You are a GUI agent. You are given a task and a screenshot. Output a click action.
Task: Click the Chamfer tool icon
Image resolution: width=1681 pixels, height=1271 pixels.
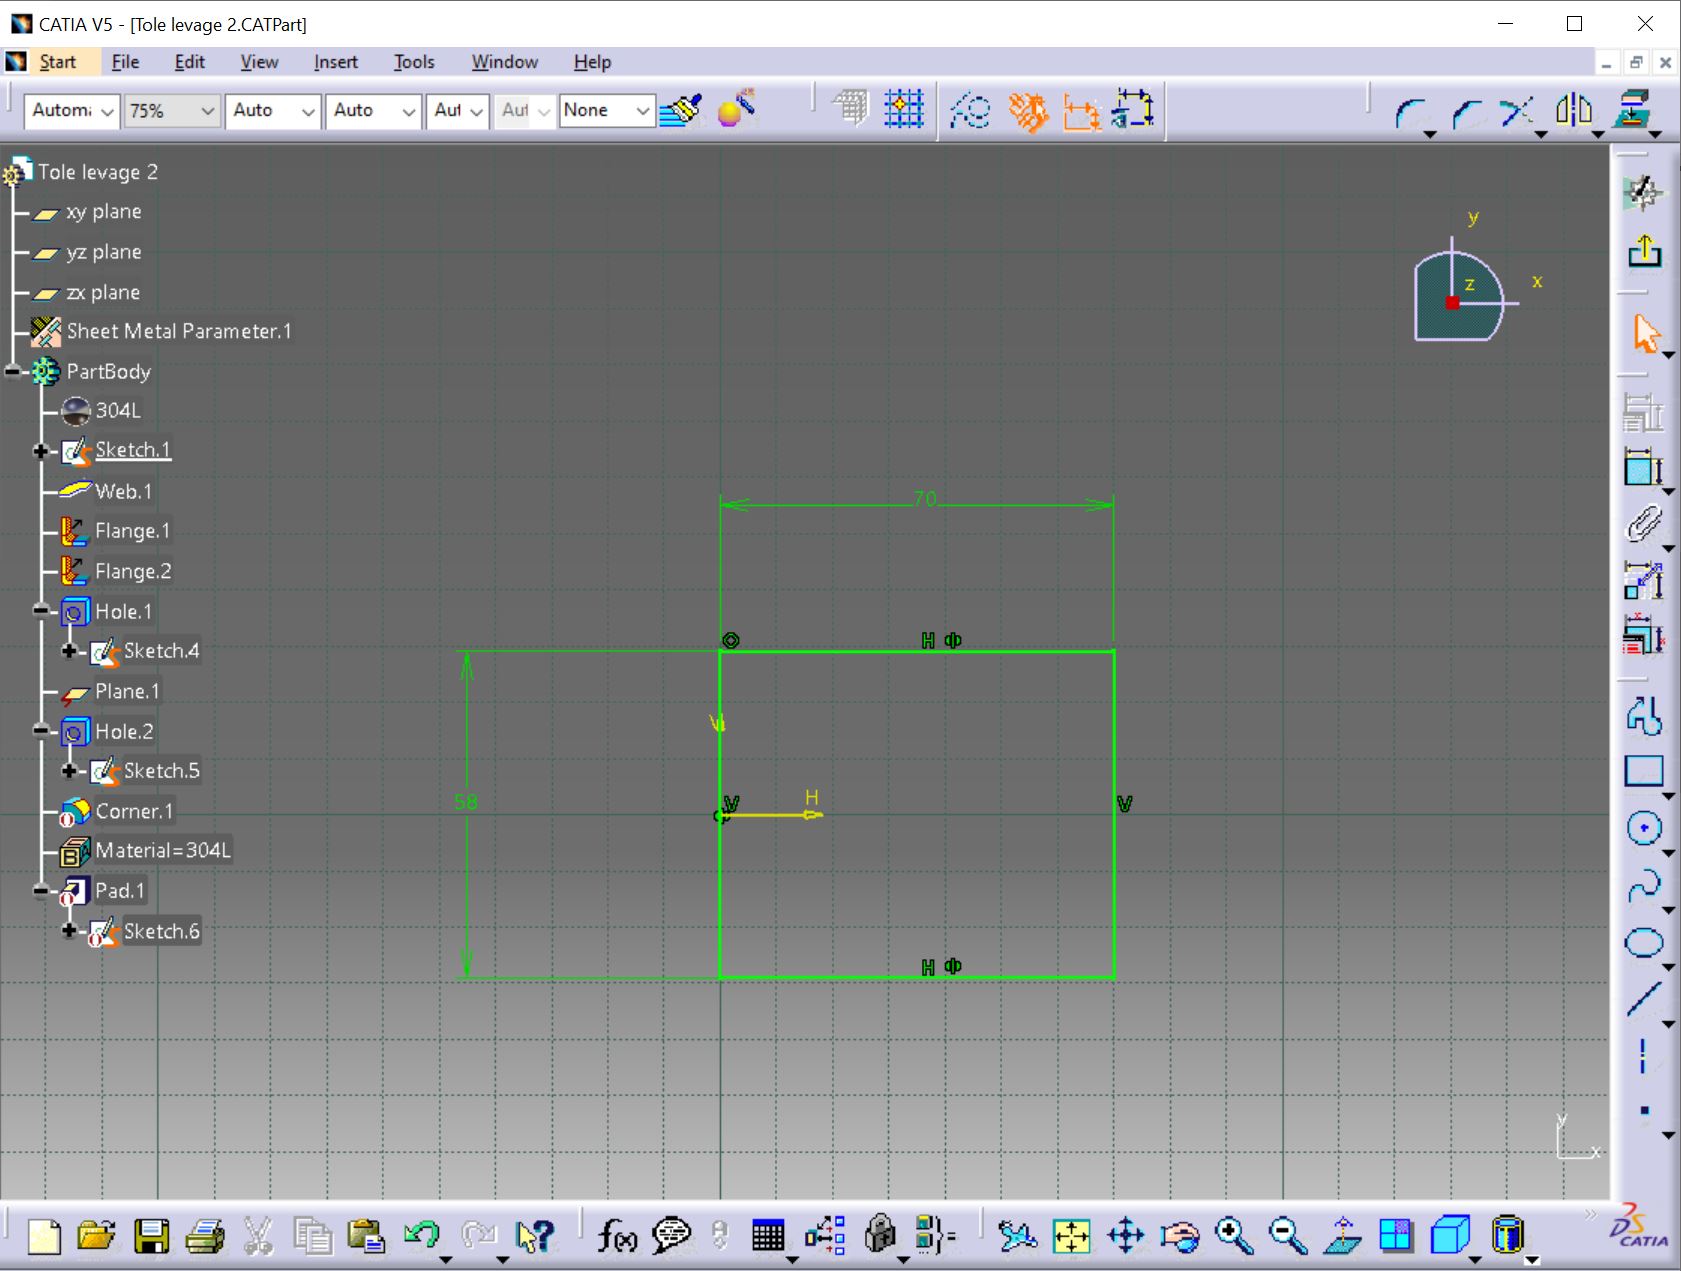point(1466,113)
